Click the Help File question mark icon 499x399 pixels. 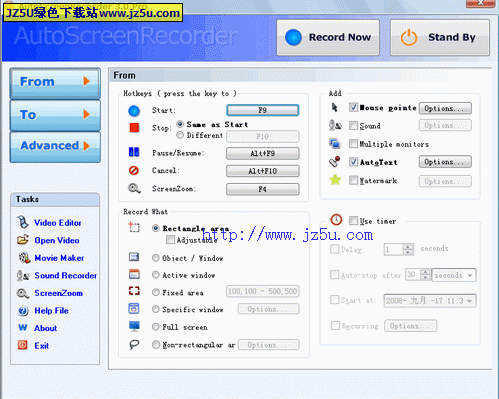click(23, 311)
